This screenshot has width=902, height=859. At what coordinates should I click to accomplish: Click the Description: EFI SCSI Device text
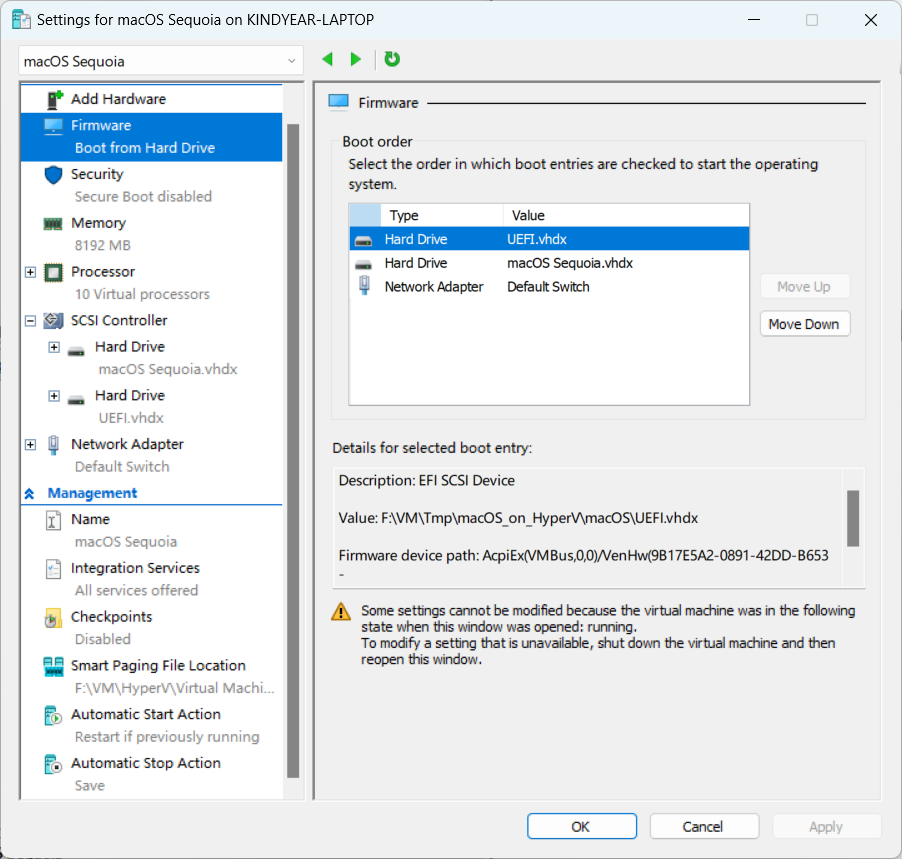(426, 480)
